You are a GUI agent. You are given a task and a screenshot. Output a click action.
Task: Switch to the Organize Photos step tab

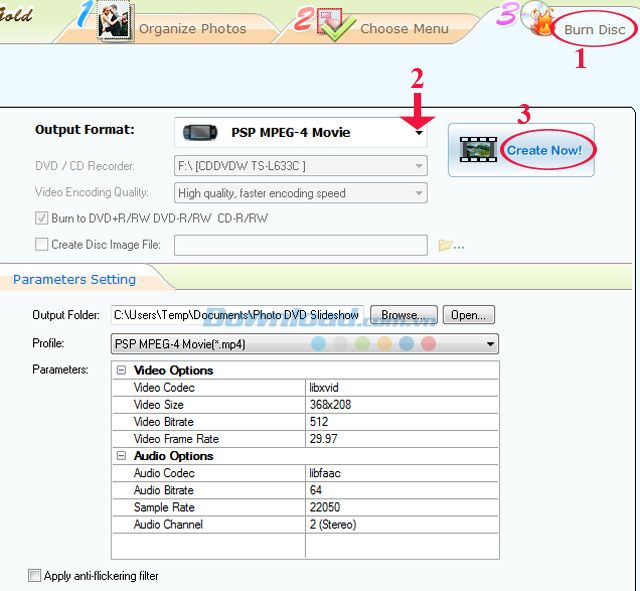pyautogui.click(x=191, y=28)
